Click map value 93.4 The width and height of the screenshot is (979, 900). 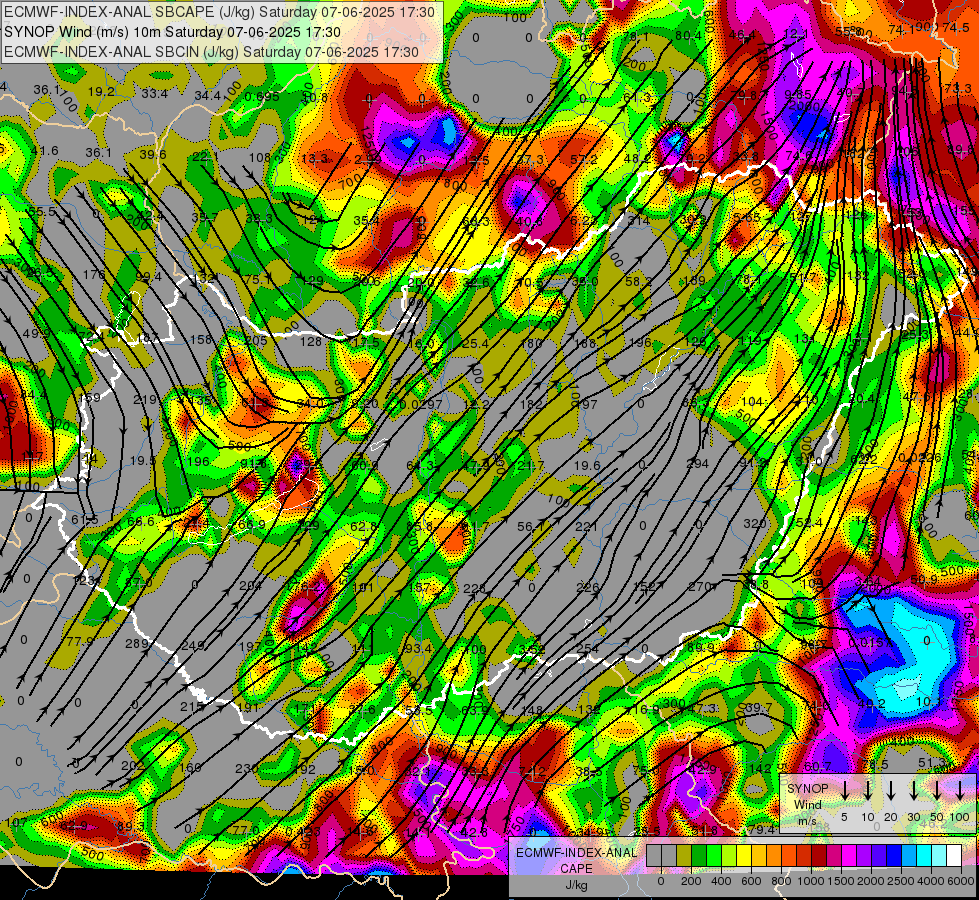(x=418, y=649)
